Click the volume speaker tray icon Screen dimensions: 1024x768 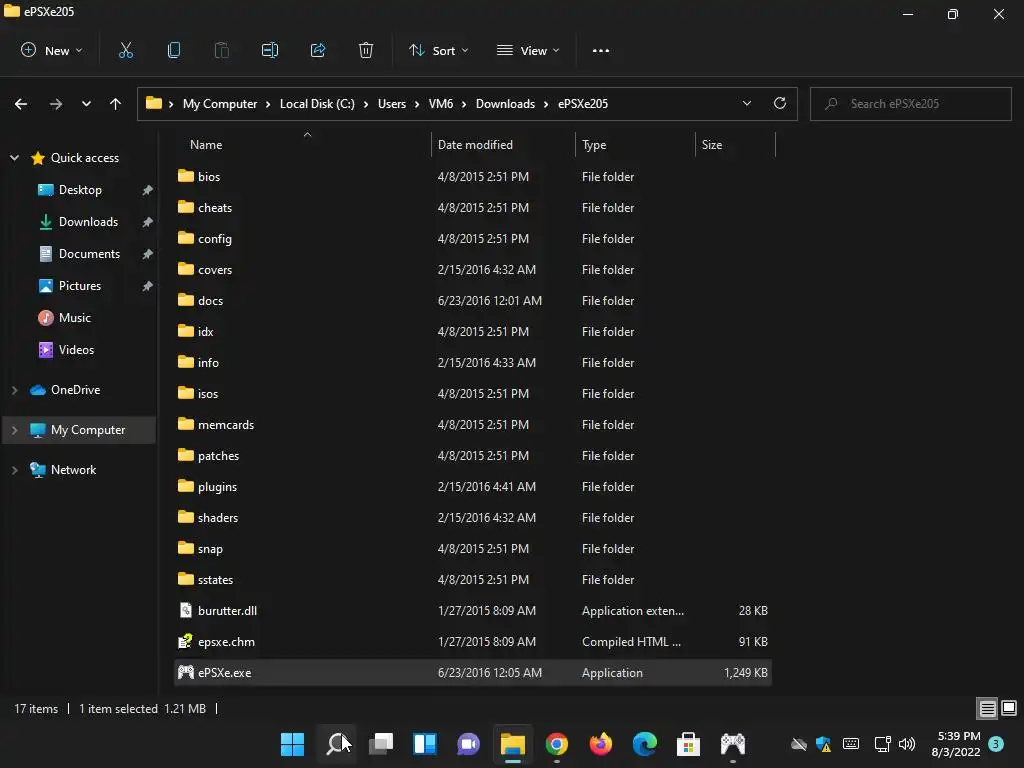907,744
